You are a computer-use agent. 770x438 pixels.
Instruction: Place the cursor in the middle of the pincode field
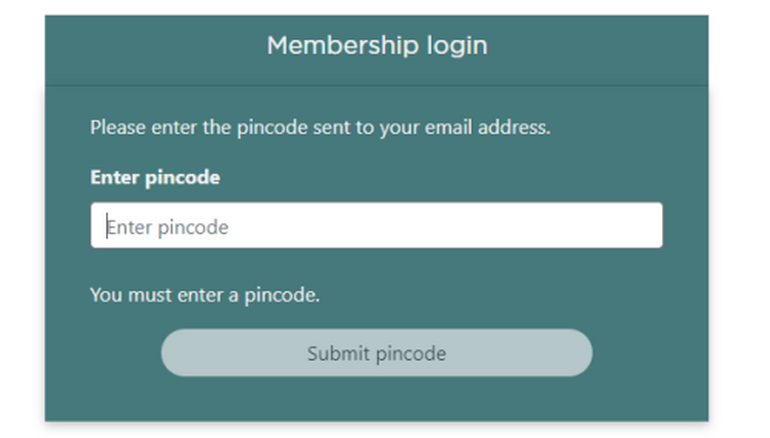coord(376,226)
